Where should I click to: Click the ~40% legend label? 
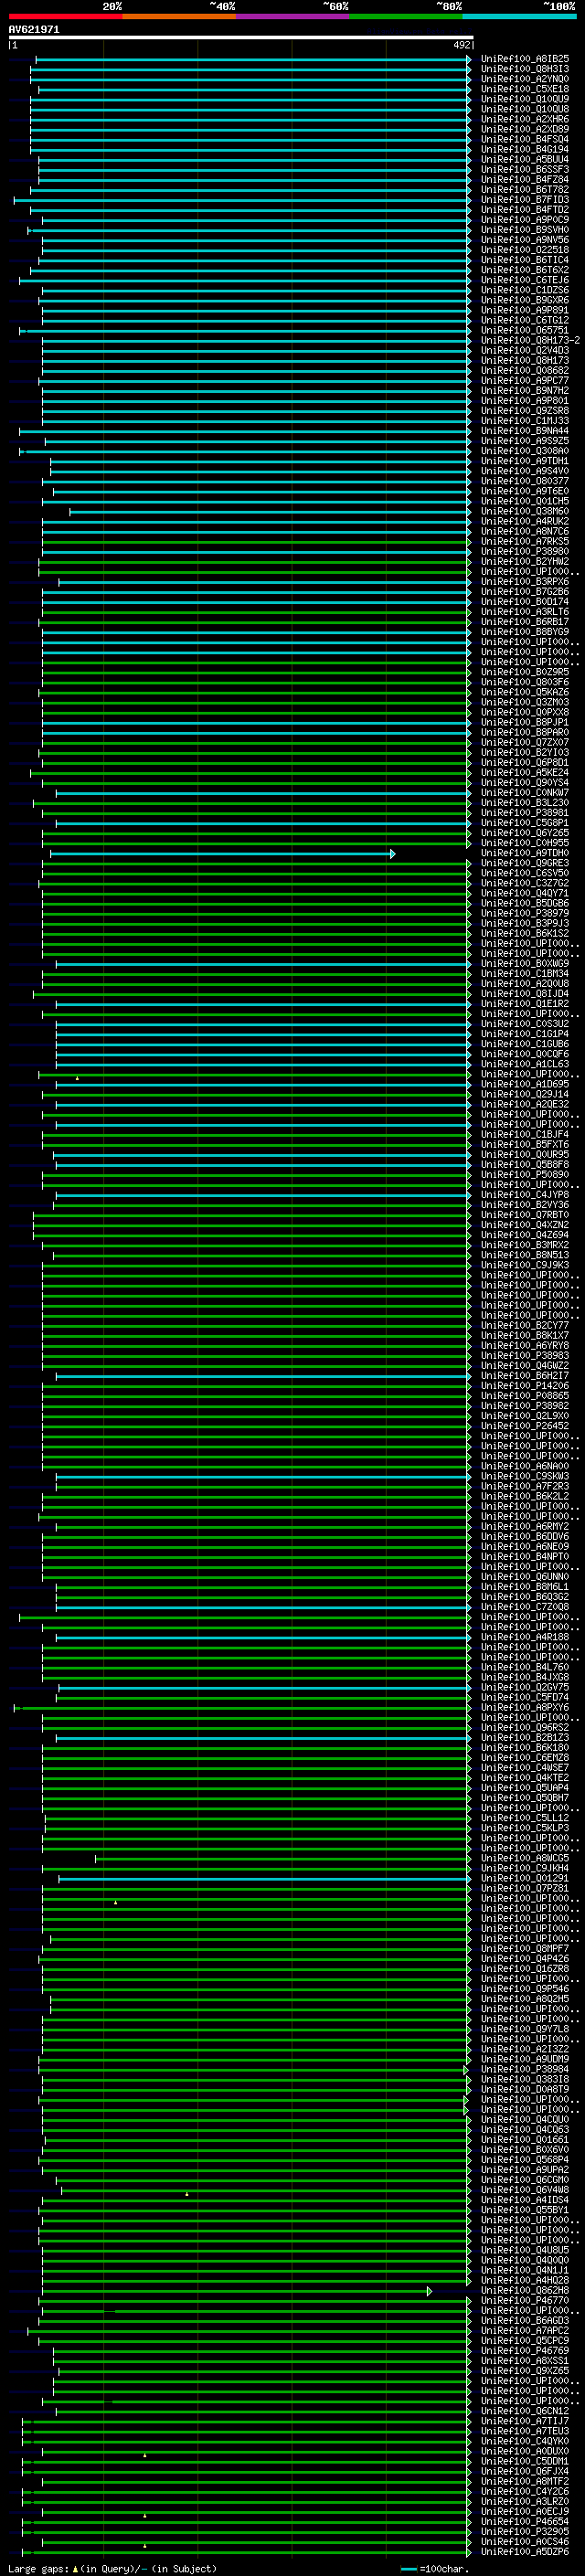click(x=222, y=6)
